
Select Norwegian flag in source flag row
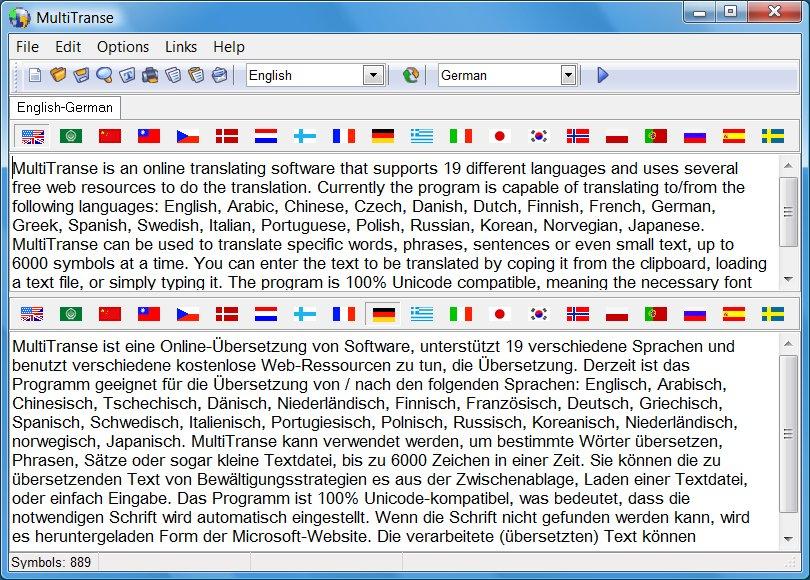click(578, 136)
